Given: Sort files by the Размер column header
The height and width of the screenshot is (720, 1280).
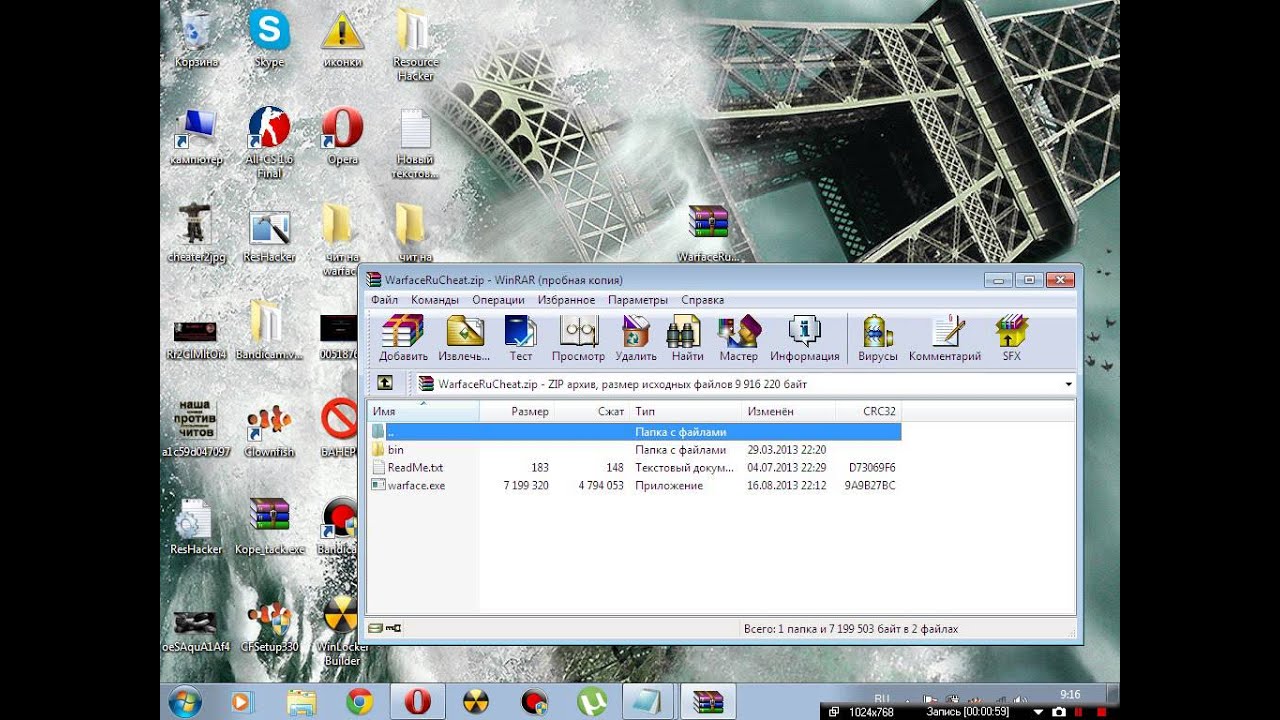Looking at the screenshot, I should pos(517,411).
